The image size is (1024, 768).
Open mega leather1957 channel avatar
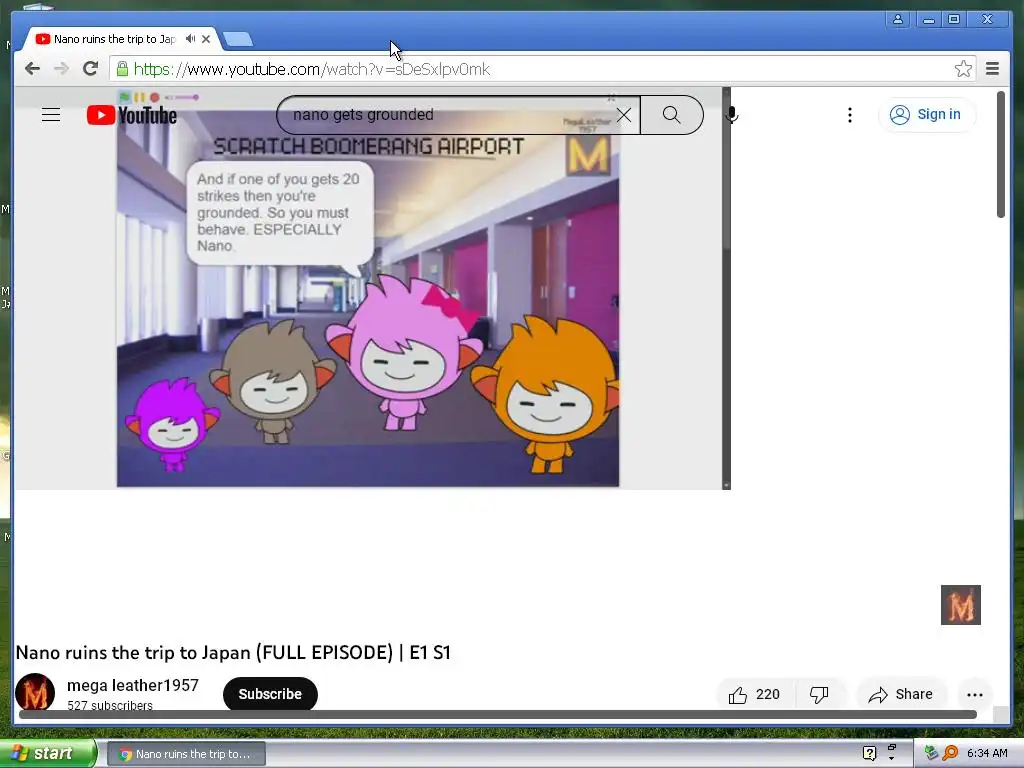35,692
